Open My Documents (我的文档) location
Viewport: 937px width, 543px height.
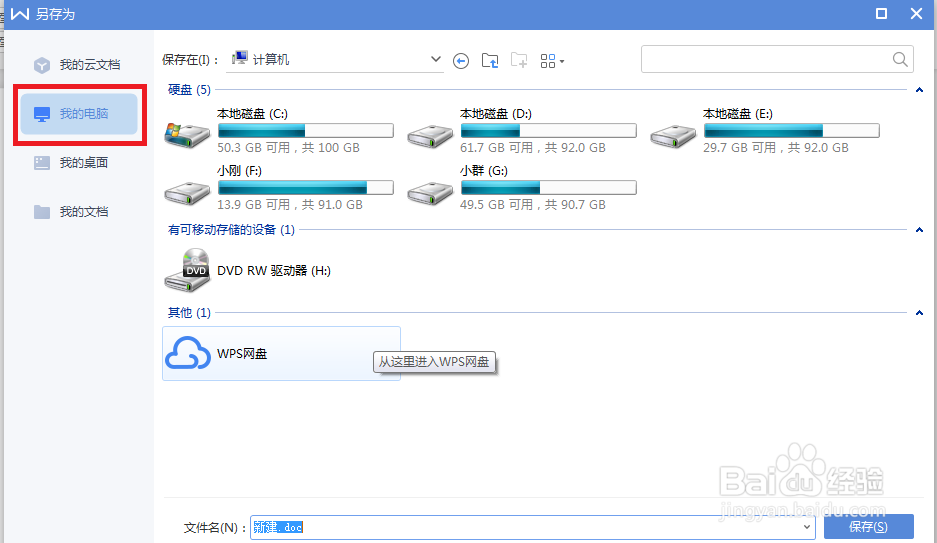pyautogui.click(x=84, y=211)
